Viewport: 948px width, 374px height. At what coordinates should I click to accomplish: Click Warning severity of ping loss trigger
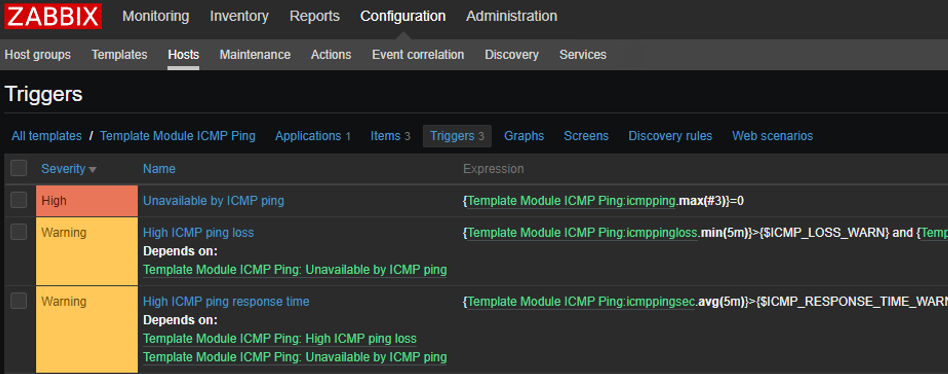(87, 251)
